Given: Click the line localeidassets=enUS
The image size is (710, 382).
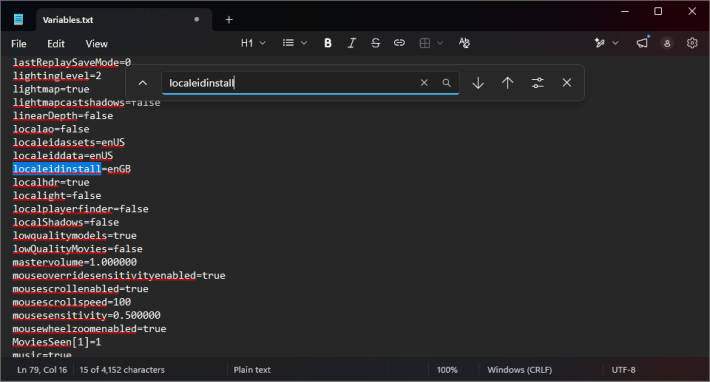Looking at the screenshot, I should pyautogui.click(x=69, y=143).
